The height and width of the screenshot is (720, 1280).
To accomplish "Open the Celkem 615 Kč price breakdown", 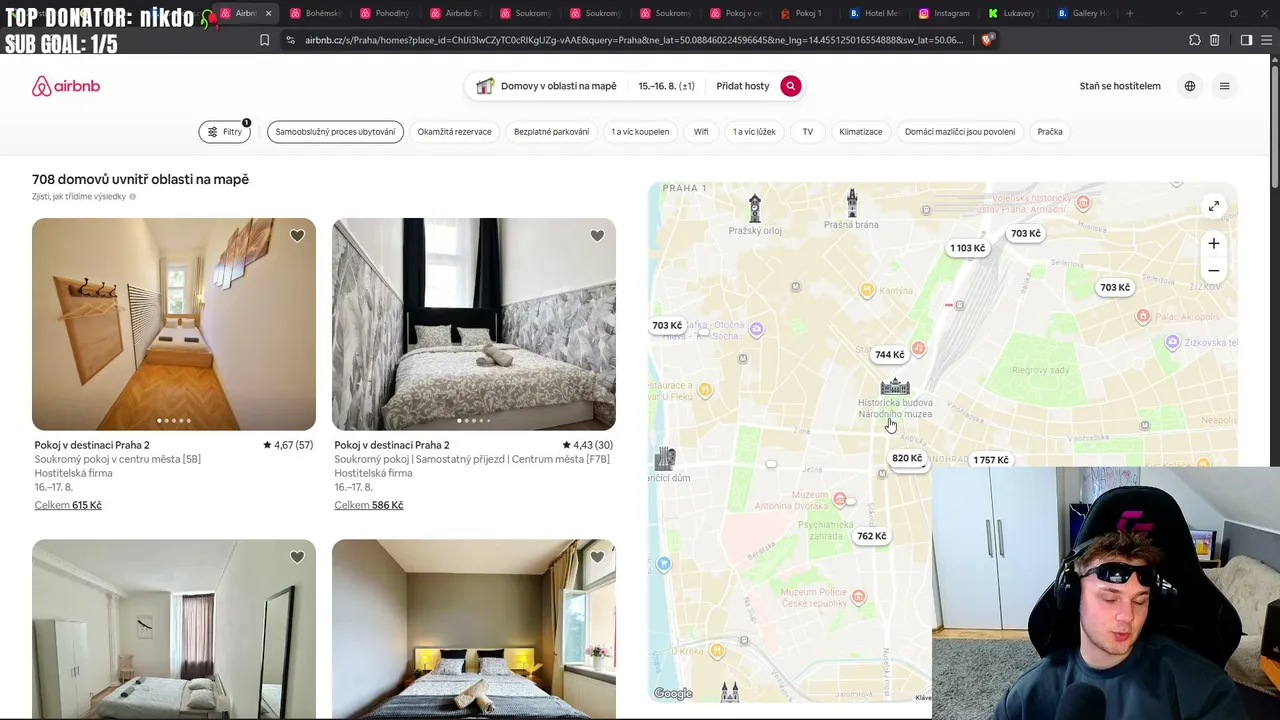I will pyautogui.click(x=68, y=505).
